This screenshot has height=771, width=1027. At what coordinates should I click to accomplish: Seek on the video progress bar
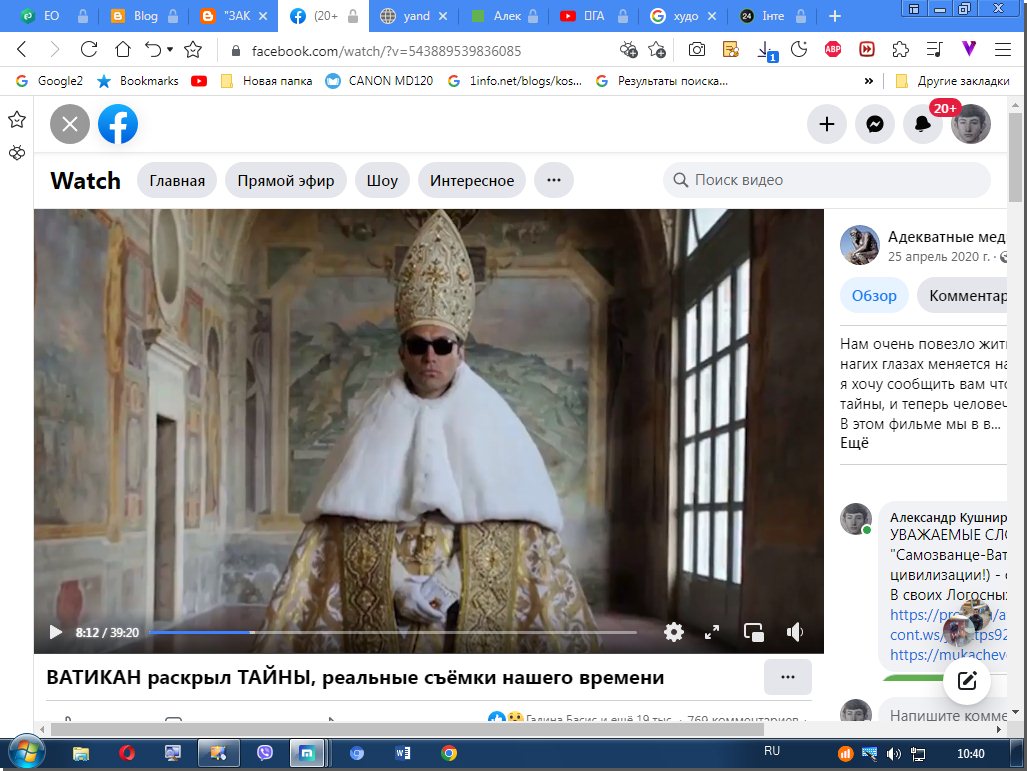[x=392, y=632]
